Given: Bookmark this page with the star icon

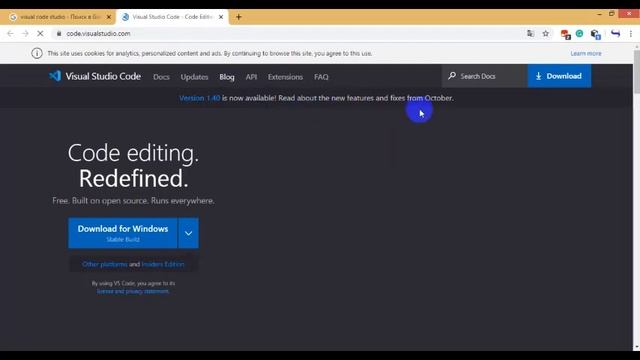Looking at the screenshot, I should click(546, 33).
